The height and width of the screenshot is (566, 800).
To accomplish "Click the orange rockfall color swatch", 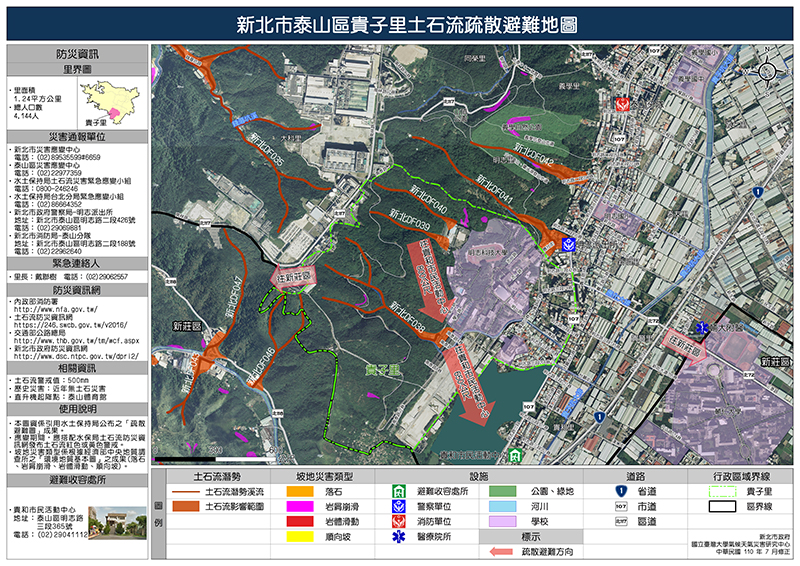I will (x=302, y=492).
